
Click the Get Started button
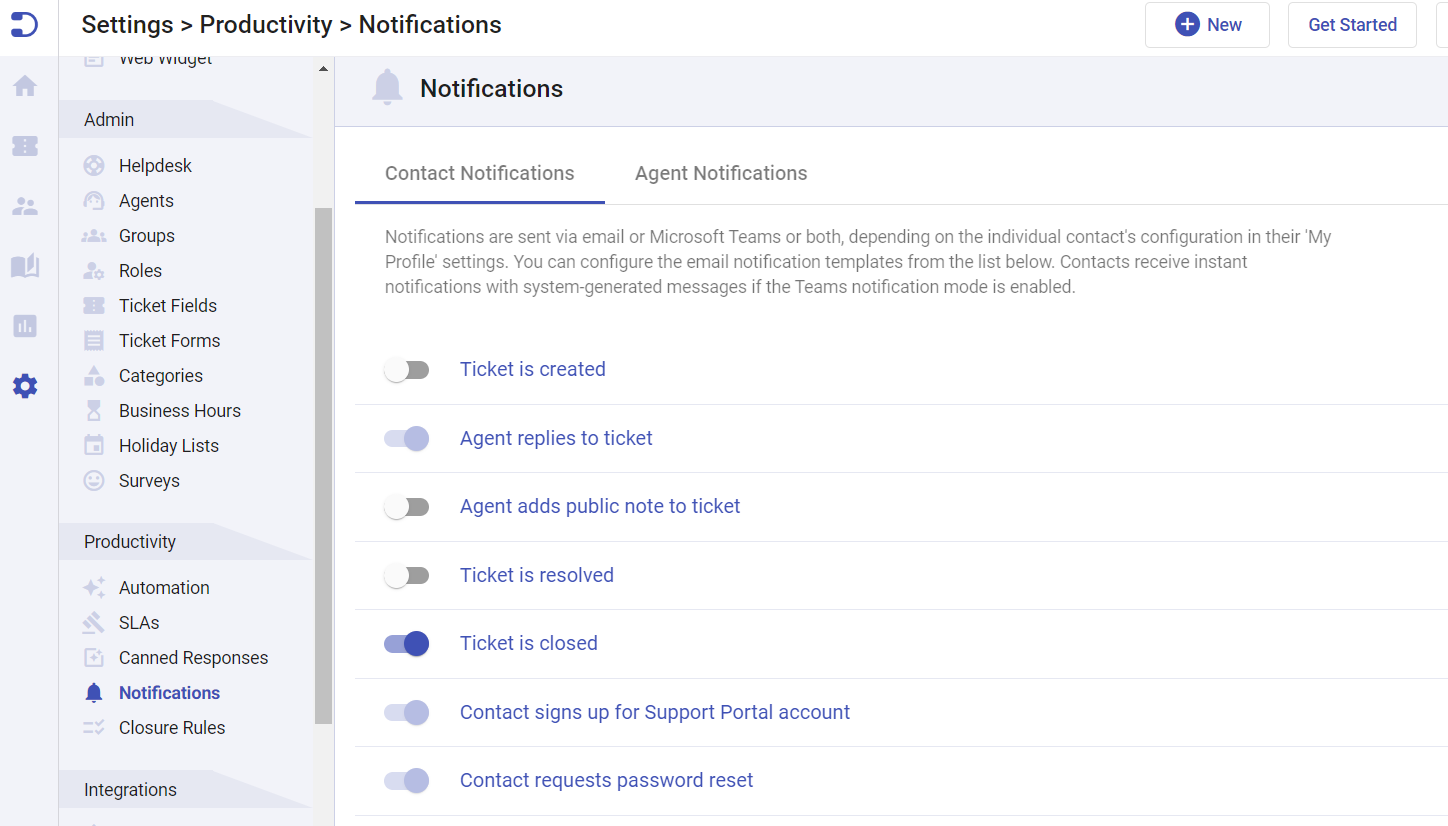click(x=1352, y=24)
